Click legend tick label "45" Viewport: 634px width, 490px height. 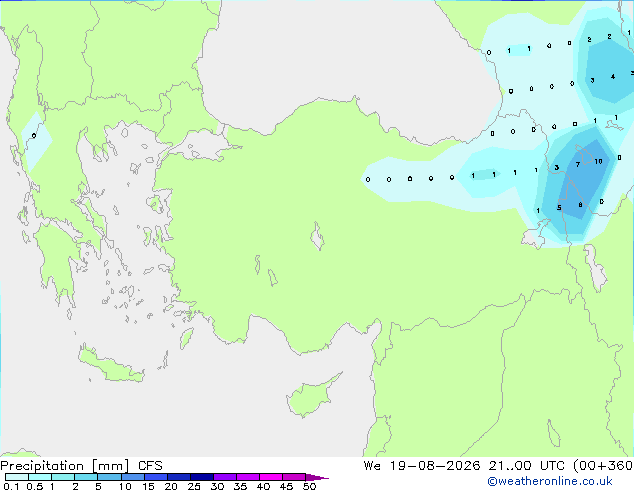point(286,486)
